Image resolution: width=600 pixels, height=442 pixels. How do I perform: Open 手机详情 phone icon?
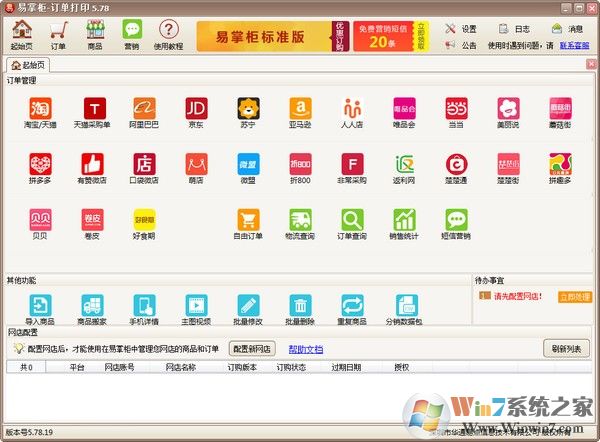(x=144, y=305)
